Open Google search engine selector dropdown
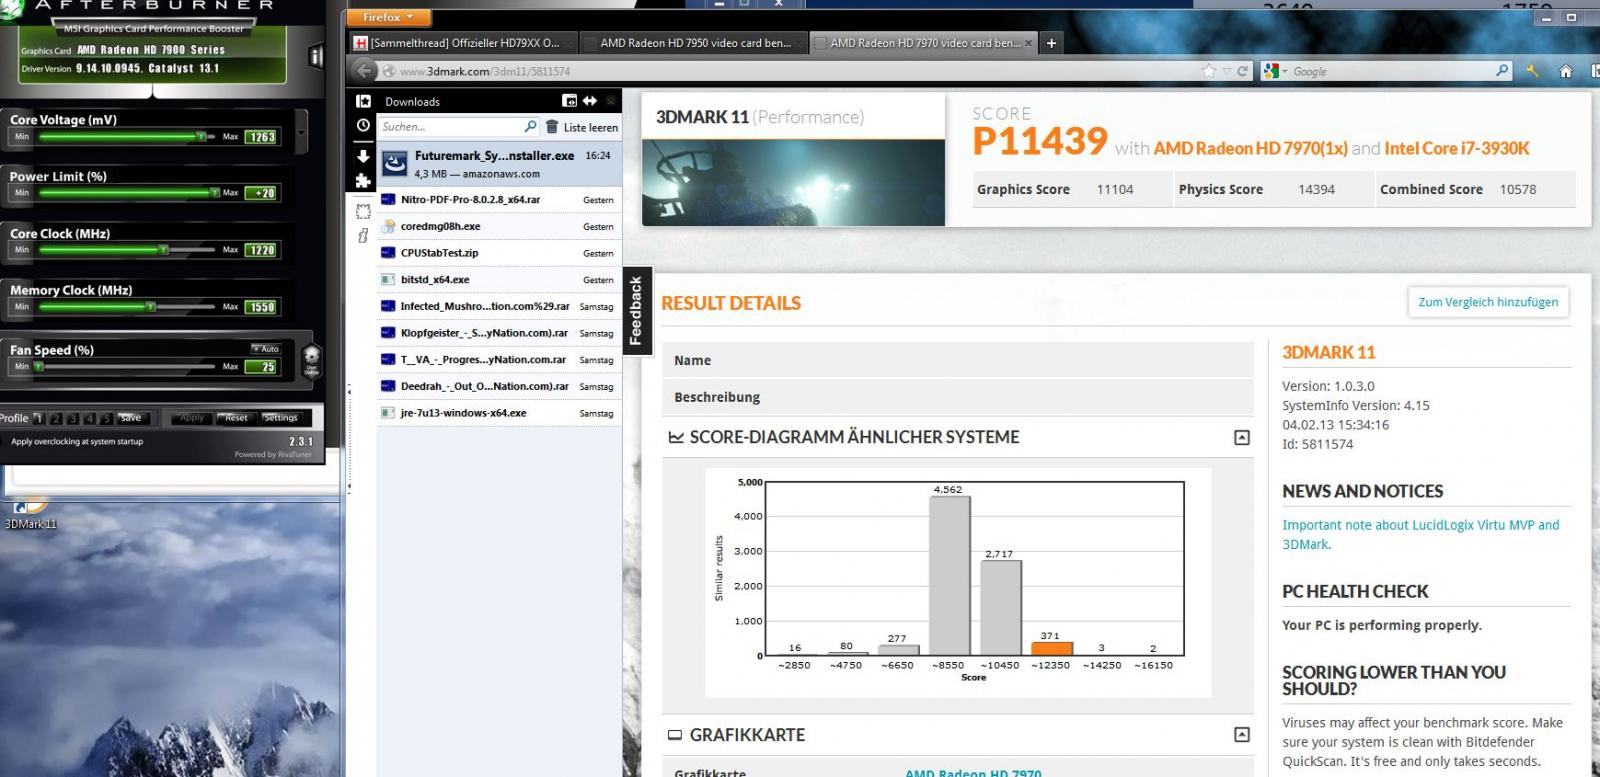1600x777 pixels. [1274, 71]
